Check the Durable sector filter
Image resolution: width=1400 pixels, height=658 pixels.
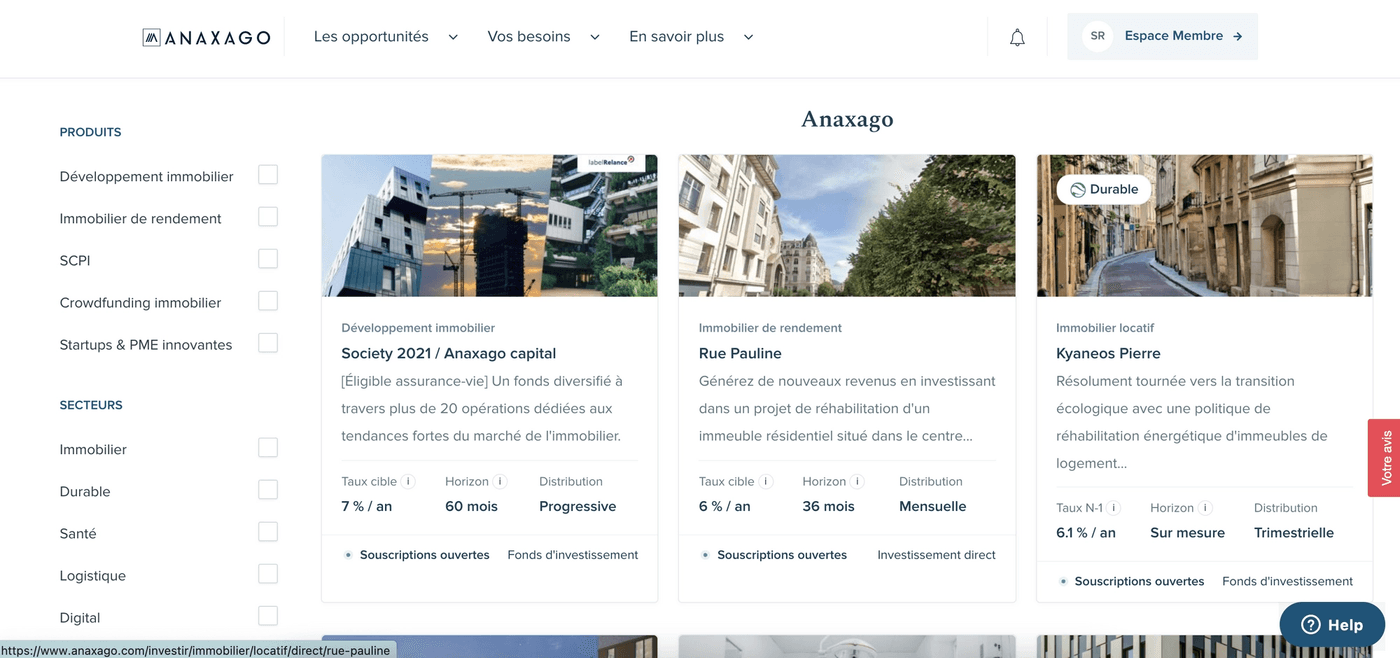[x=268, y=490]
